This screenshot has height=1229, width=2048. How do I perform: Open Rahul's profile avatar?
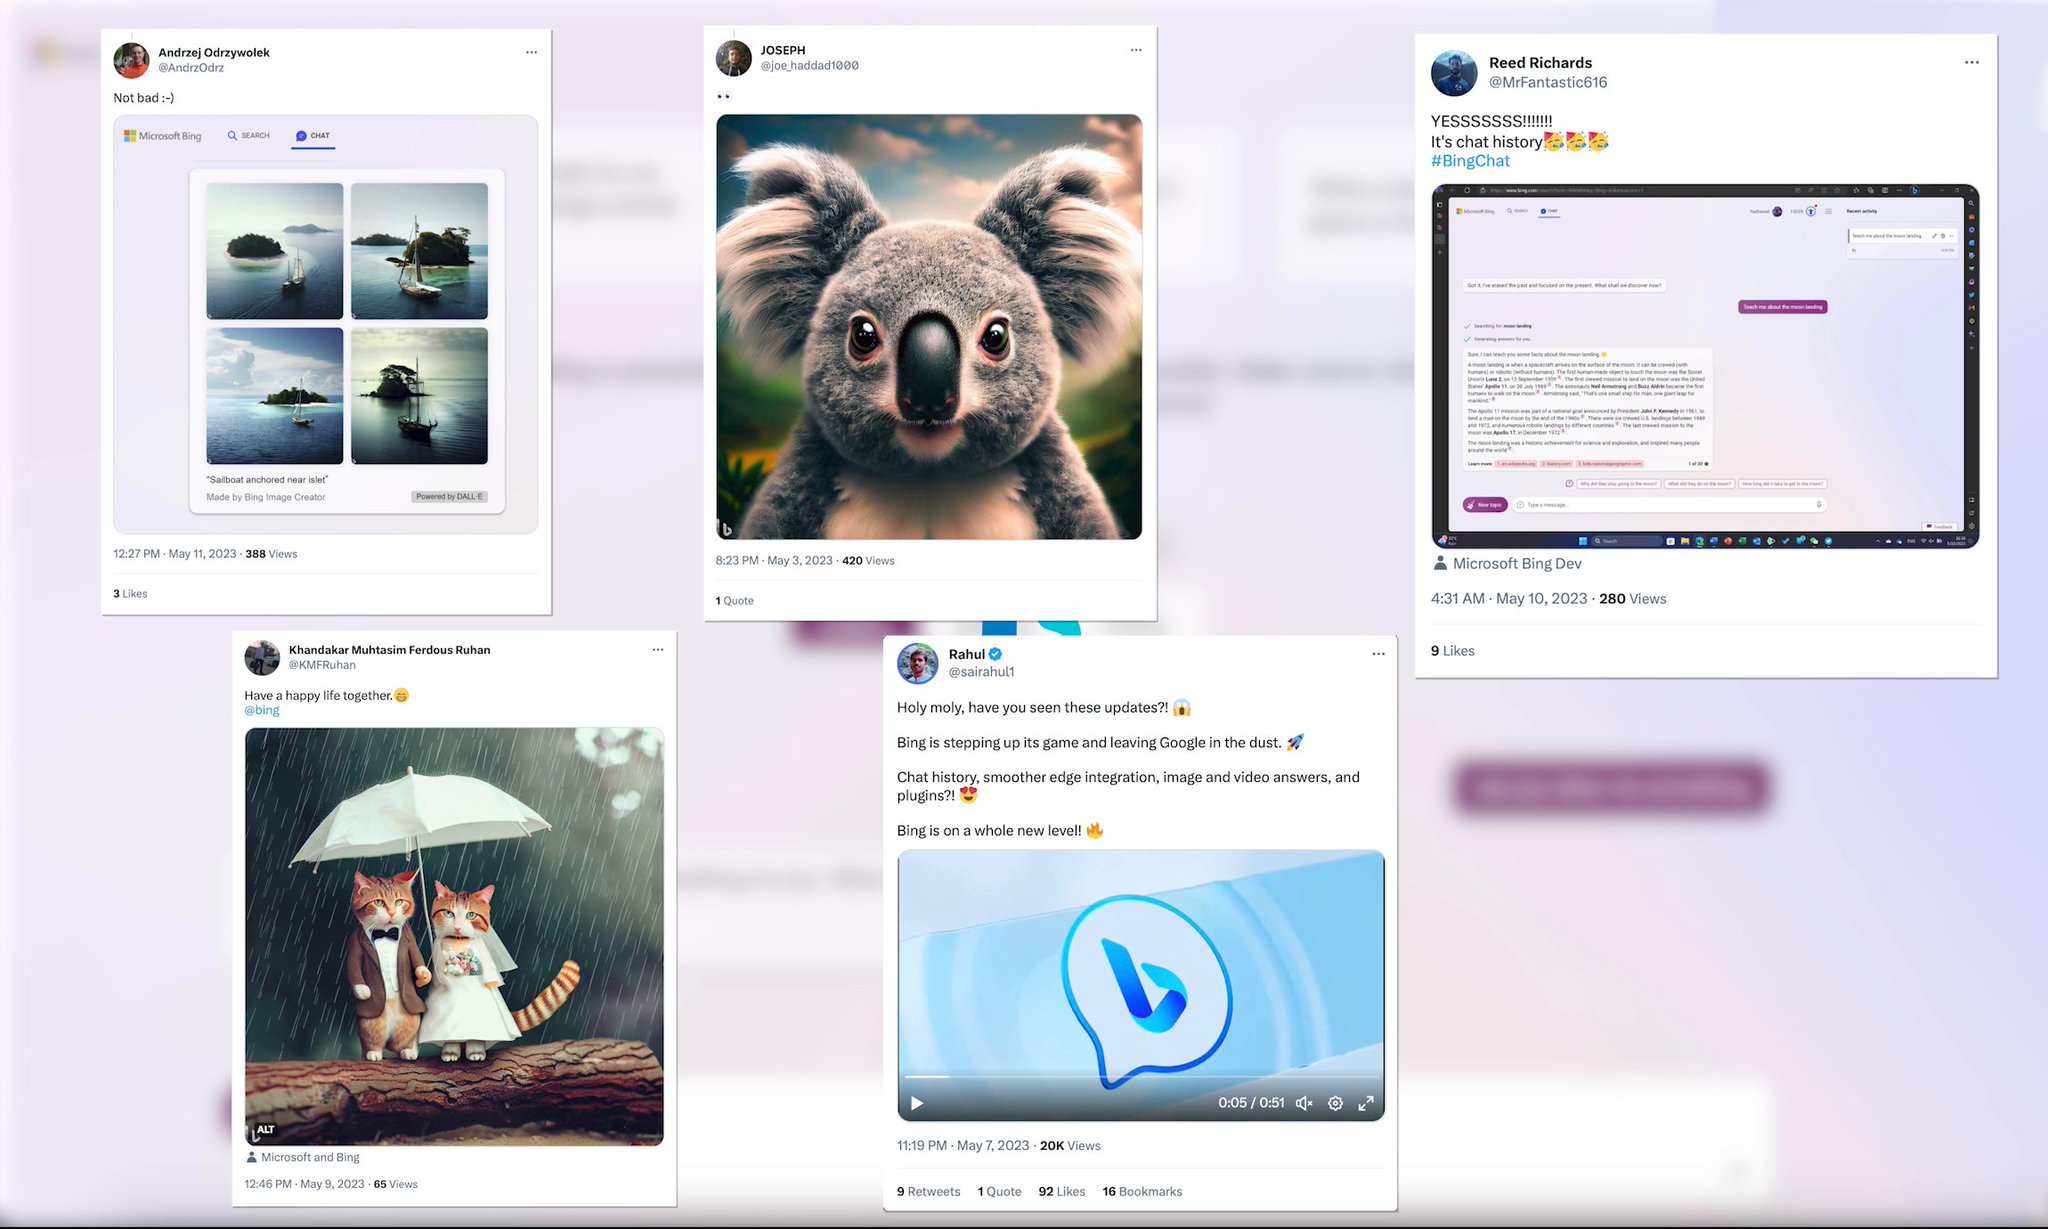917,664
